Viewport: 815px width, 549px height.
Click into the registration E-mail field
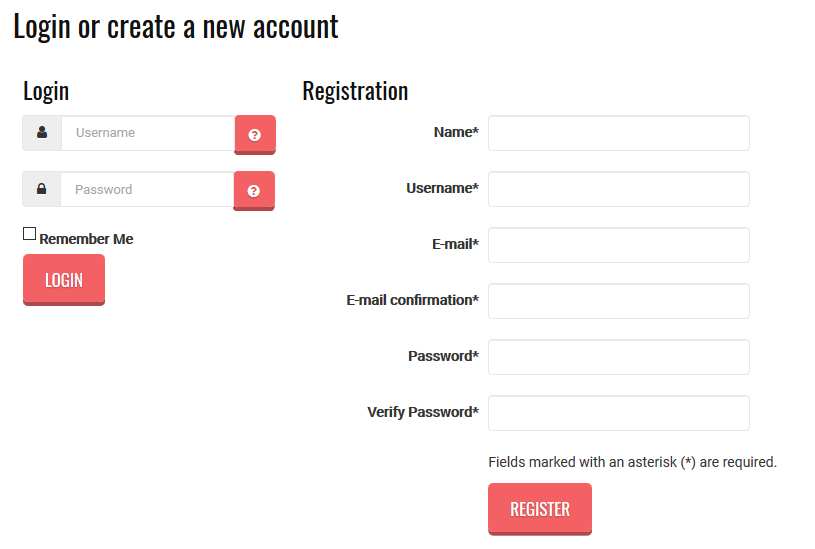coord(618,245)
